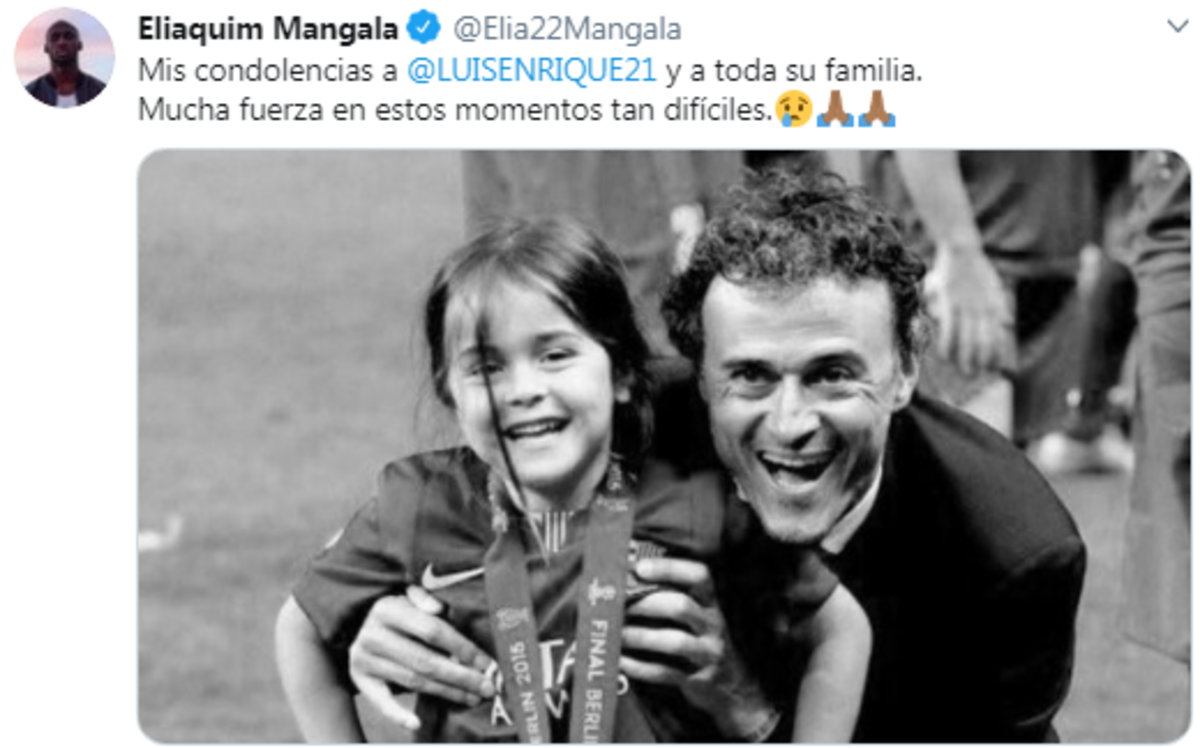Click the blue verified badge
Screen dimensions: 1200x748
tap(426, 29)
